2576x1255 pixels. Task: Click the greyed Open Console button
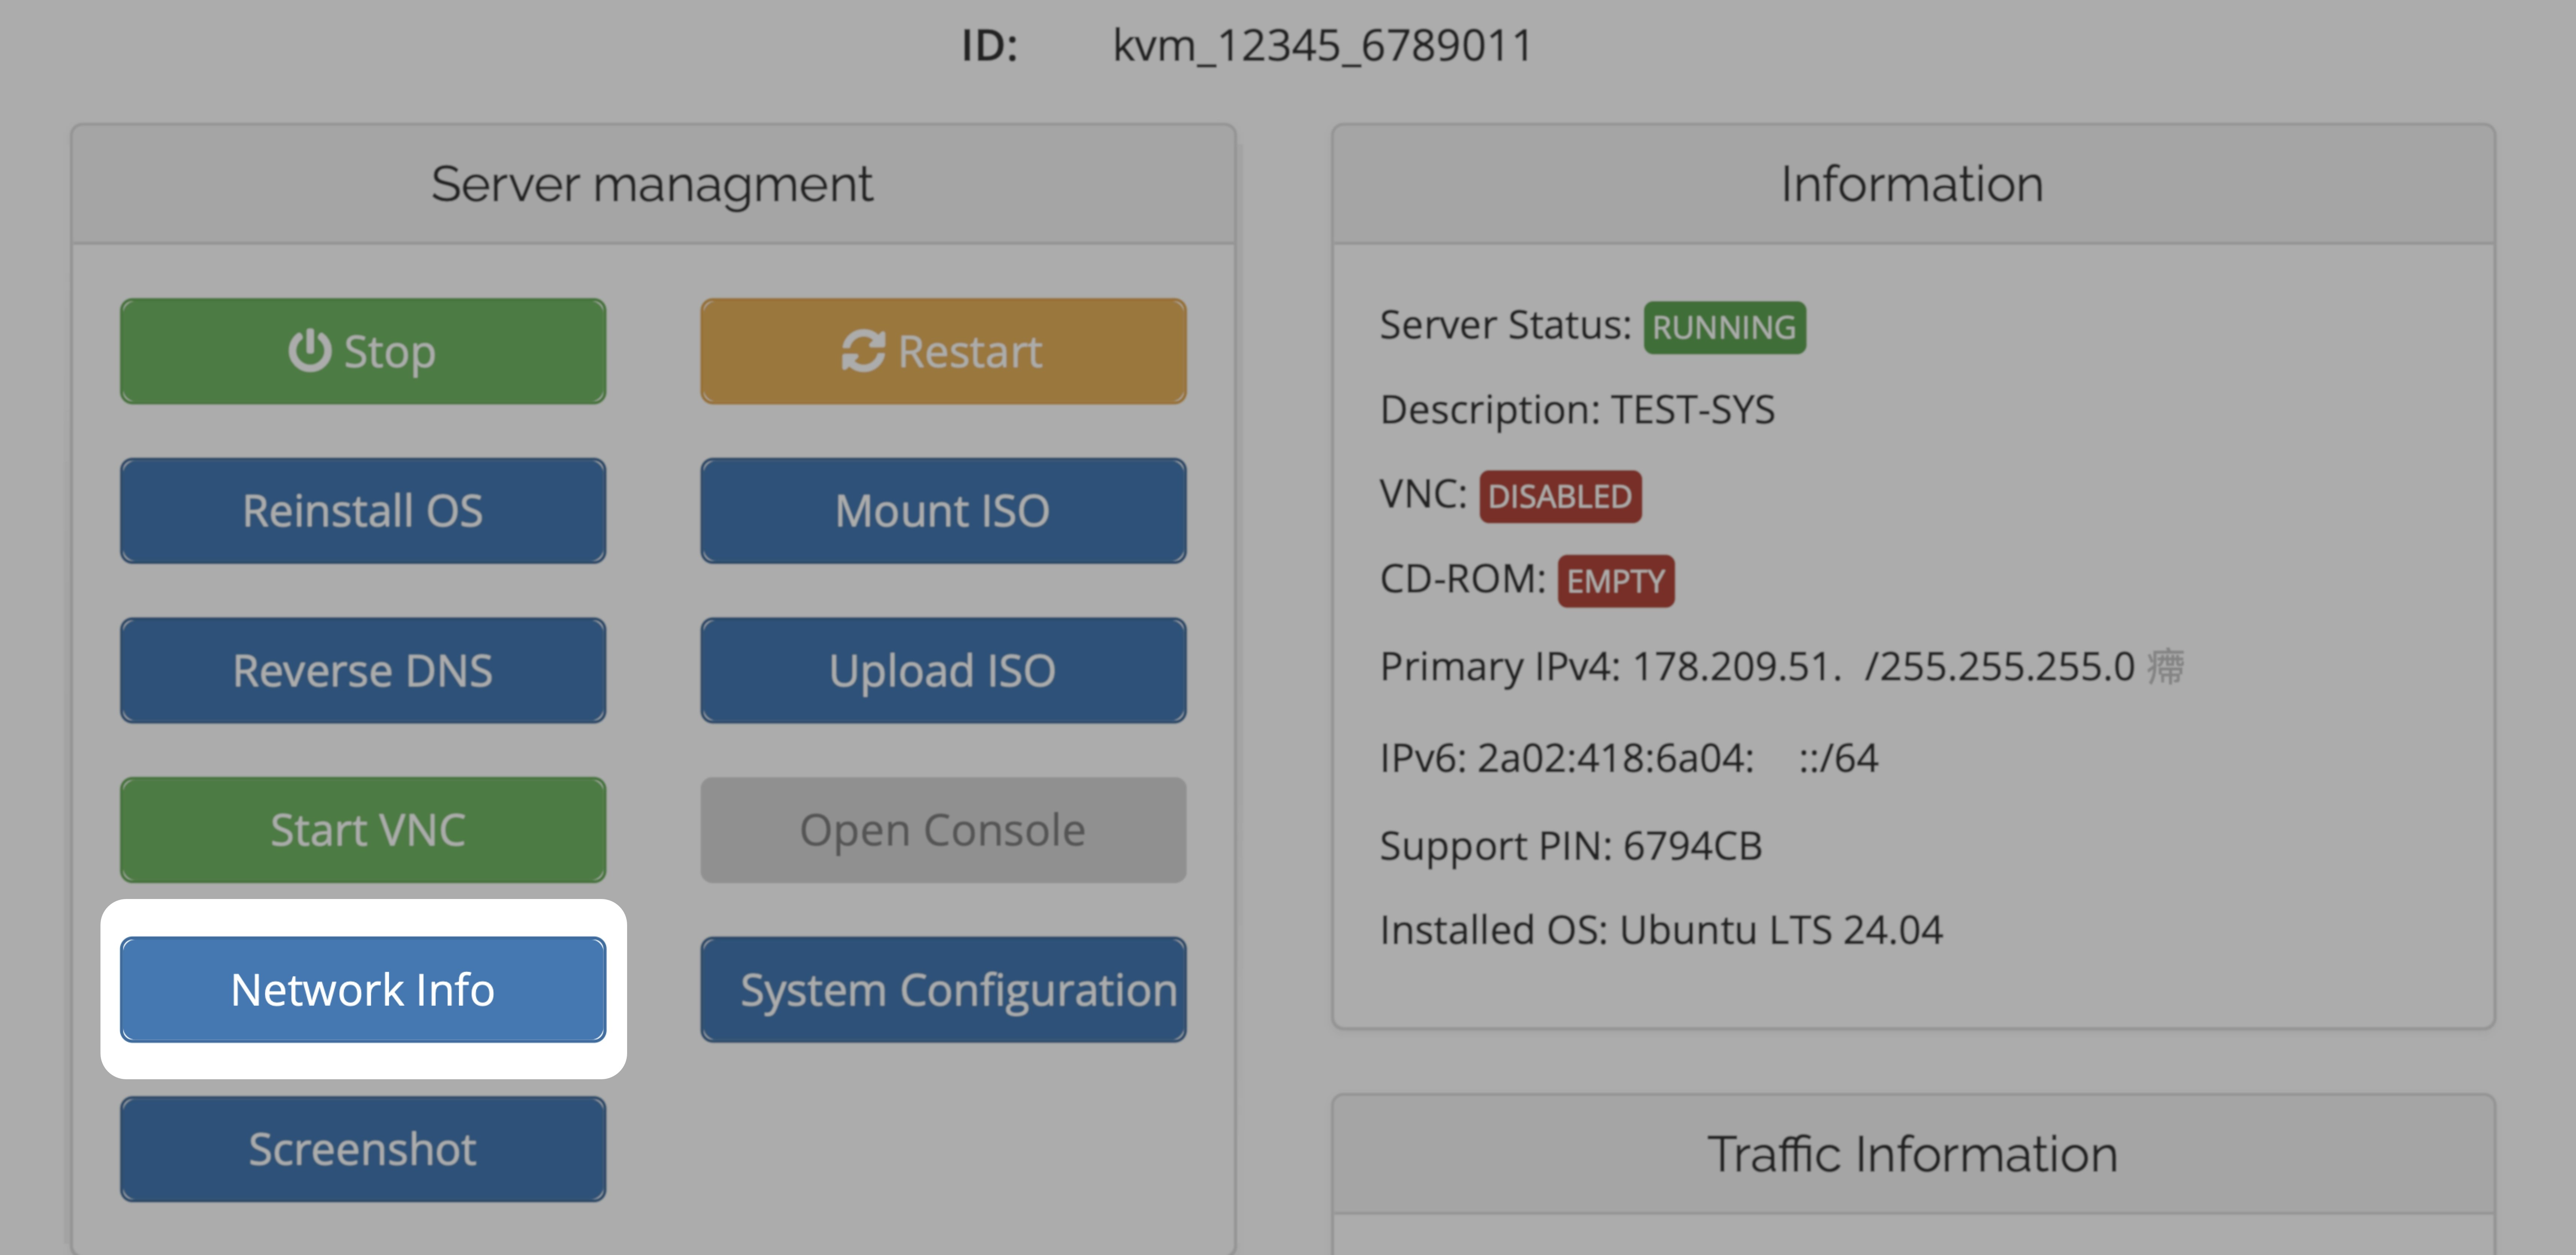click(x=942, y=830)
